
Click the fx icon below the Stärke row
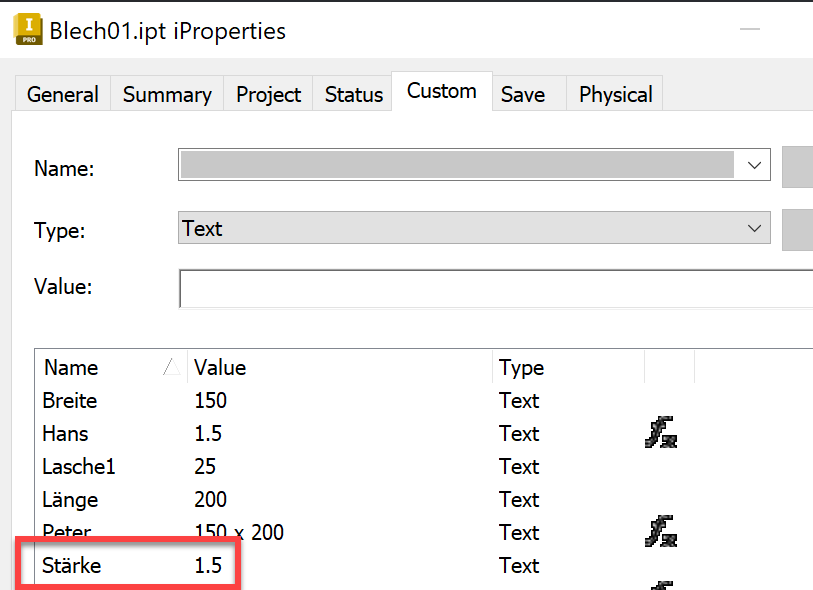tap(661, 586)
